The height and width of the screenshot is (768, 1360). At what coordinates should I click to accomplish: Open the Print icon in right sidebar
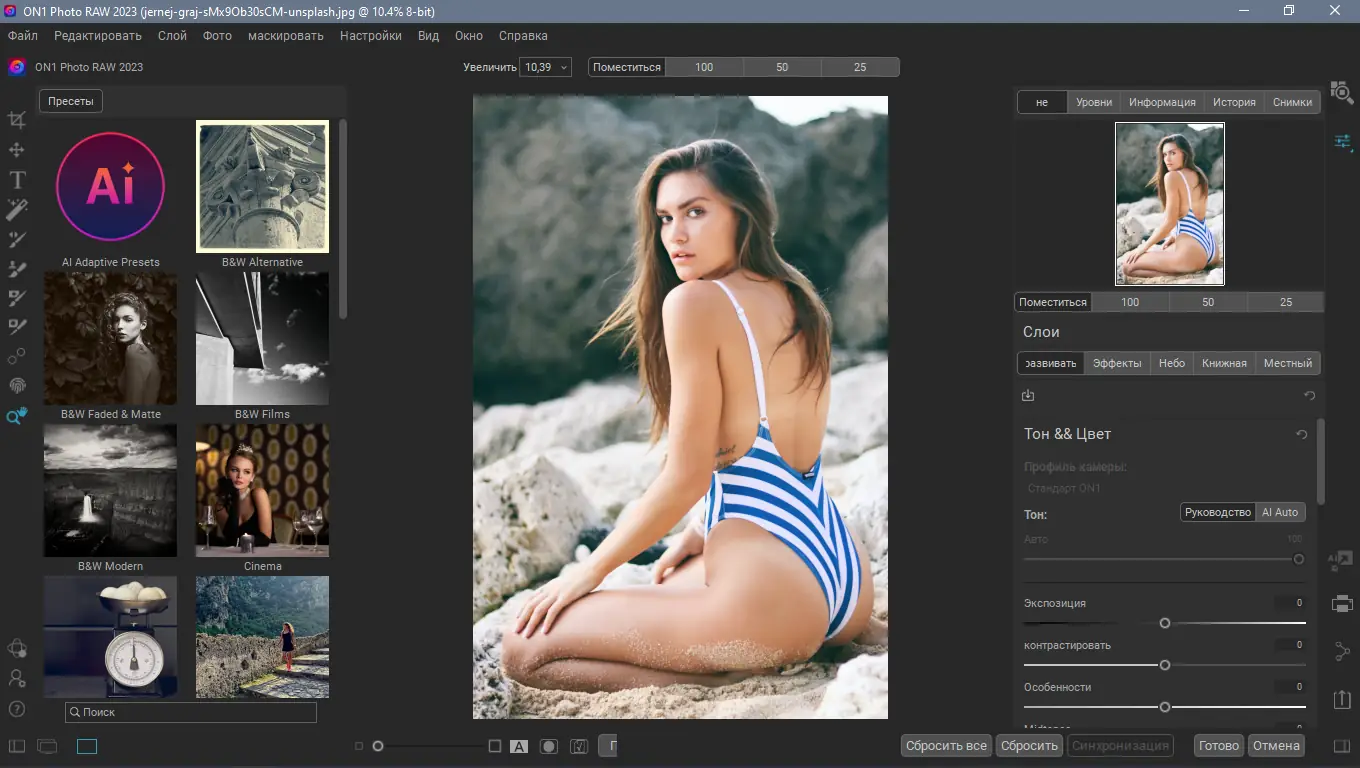click(x=1342, y=604)
